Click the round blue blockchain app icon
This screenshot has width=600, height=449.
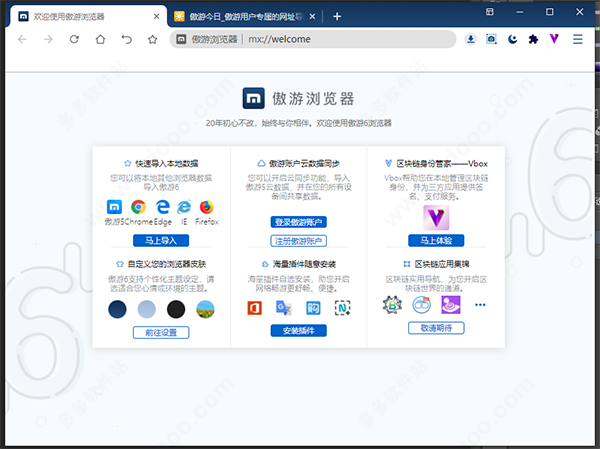pyautogui.click(x=421, y=305)
